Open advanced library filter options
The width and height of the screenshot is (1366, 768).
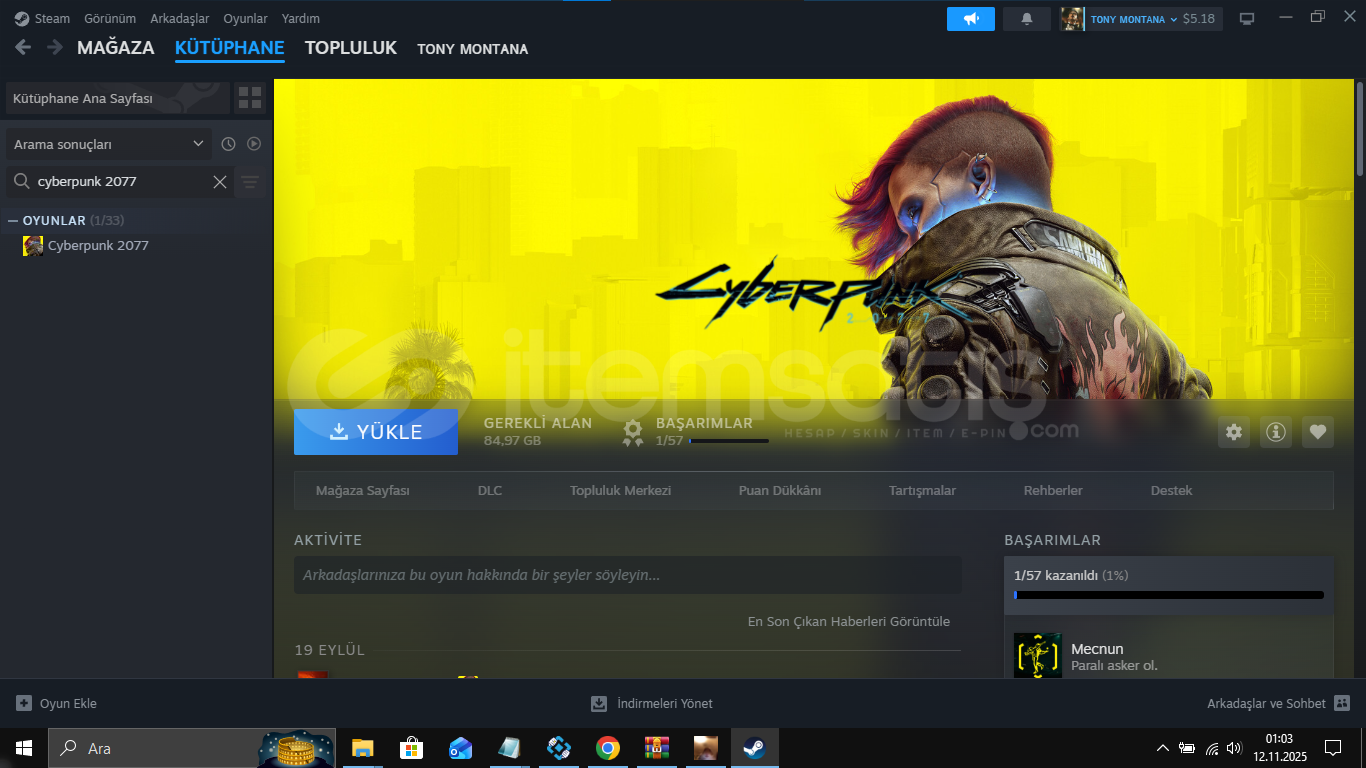point(250,182)
